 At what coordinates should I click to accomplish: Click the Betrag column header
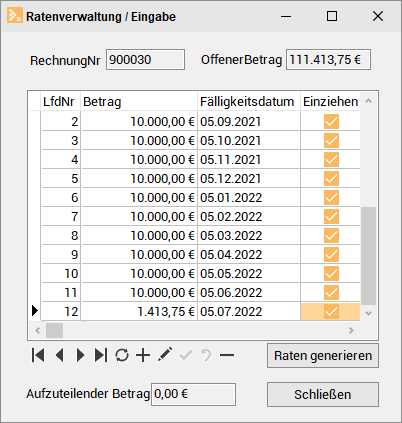click(x=139, y=101)
